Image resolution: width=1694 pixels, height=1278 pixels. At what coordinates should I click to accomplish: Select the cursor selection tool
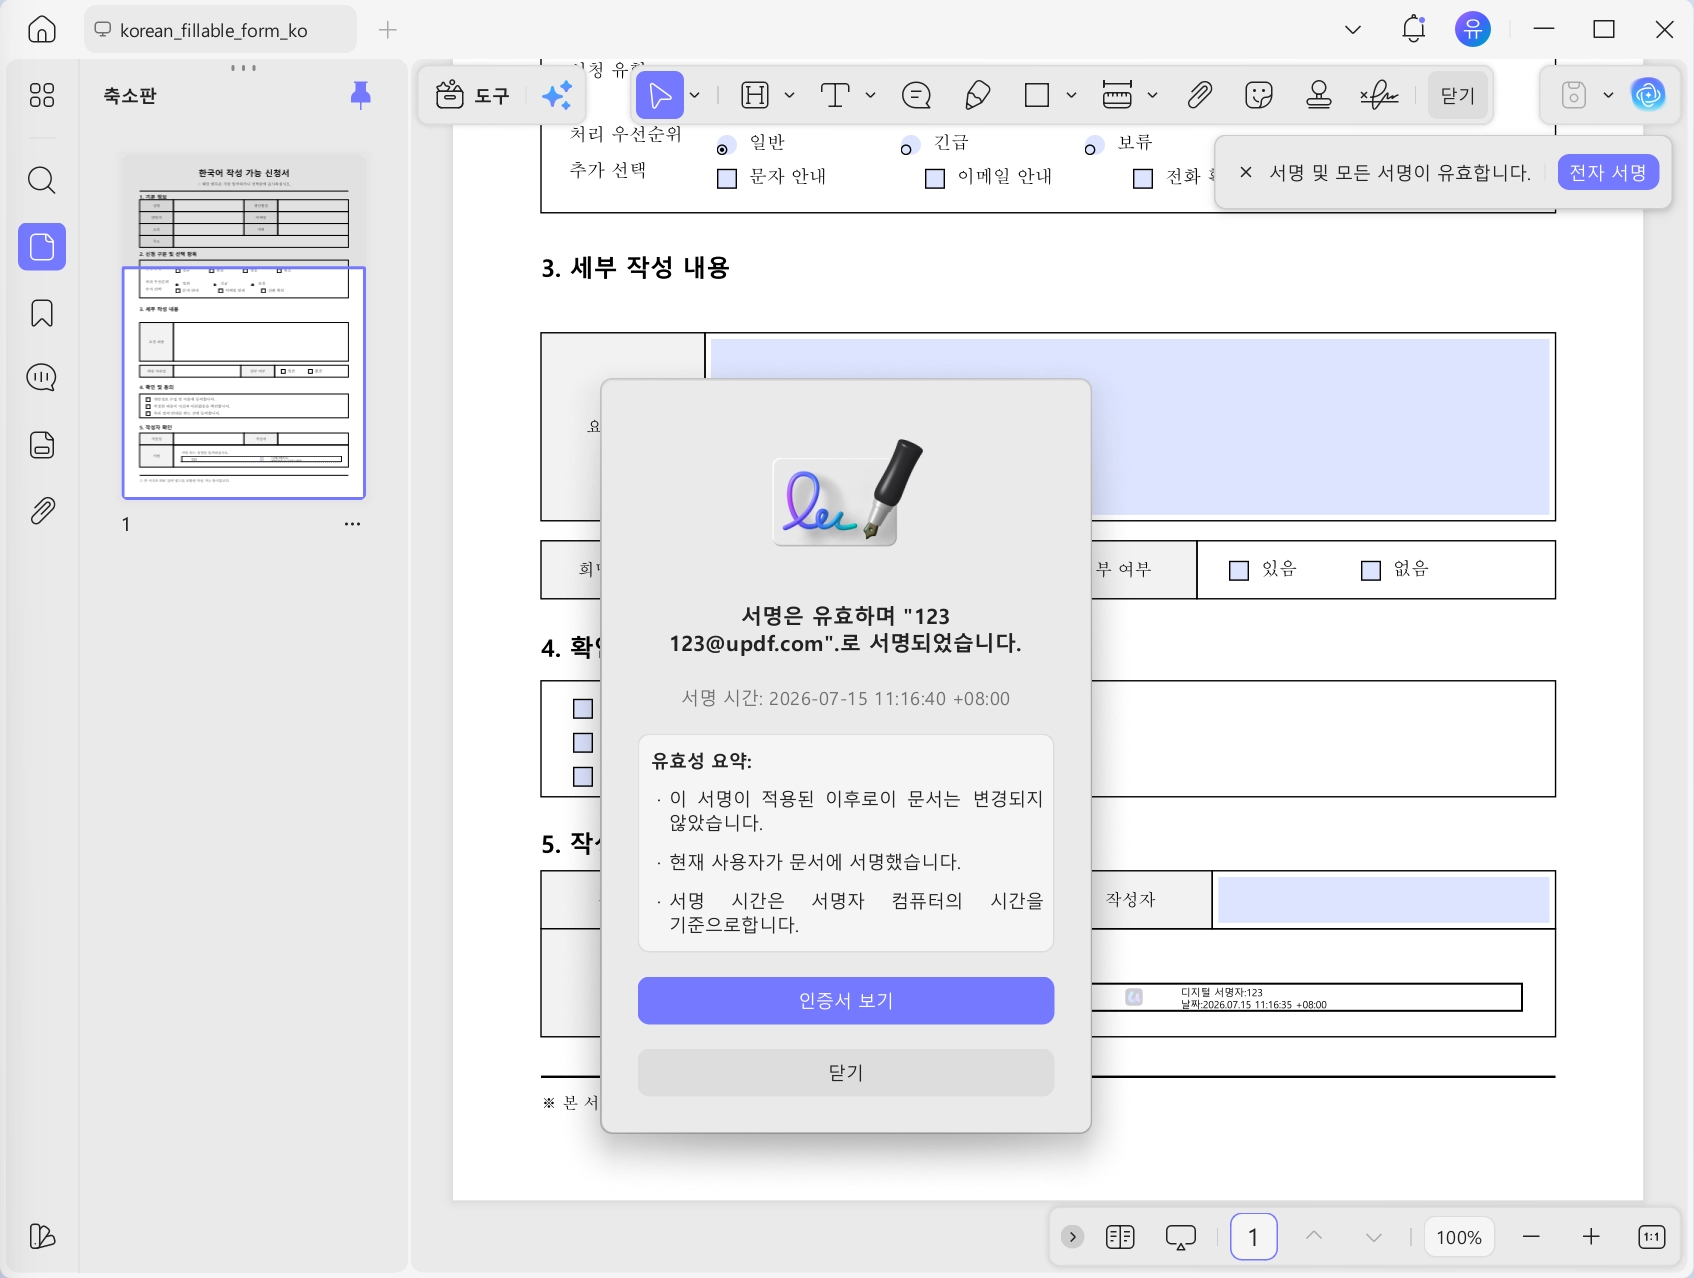click(x=660, y=95)
